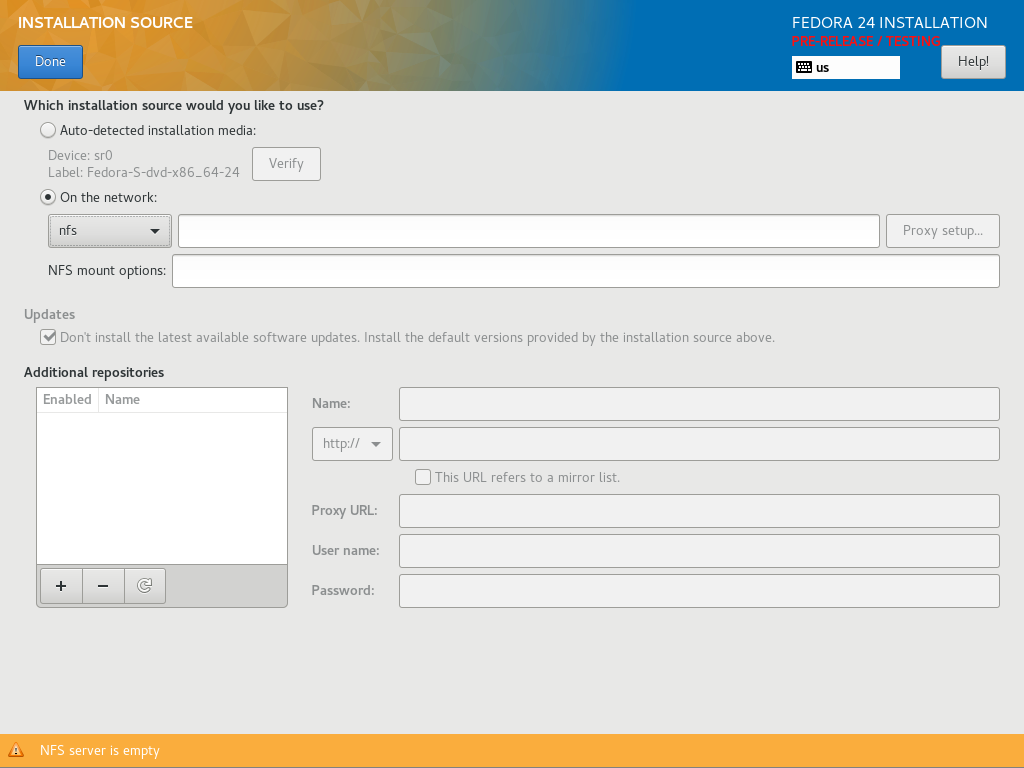Click the us keyboard layout indicator

(846, 67)
